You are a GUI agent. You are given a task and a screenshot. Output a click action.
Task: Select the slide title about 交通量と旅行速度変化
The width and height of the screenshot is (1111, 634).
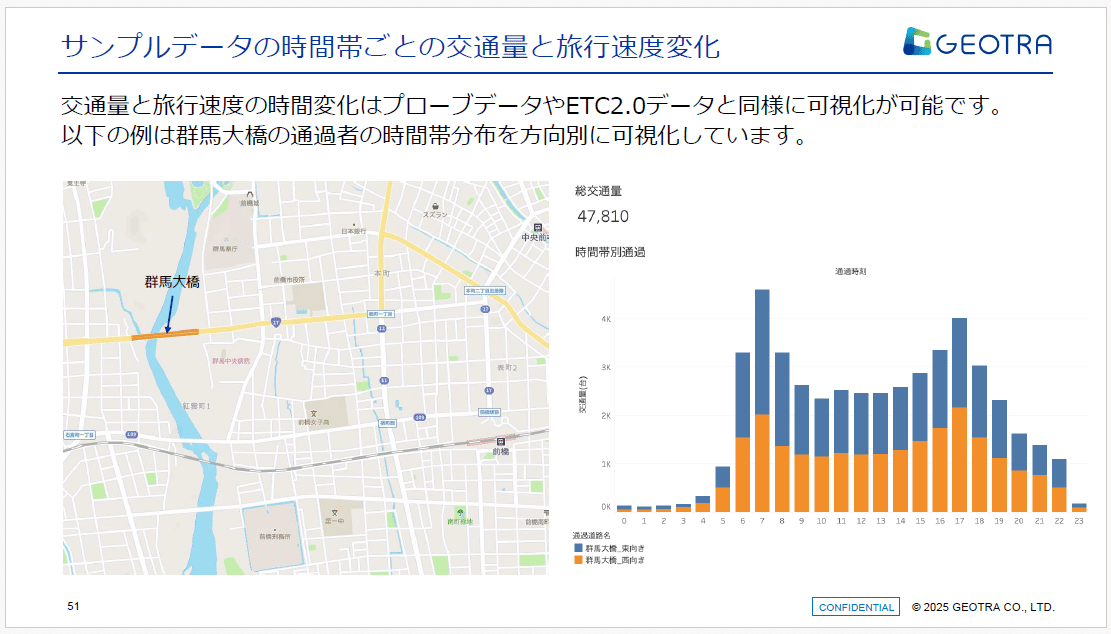tap(391, 43)
